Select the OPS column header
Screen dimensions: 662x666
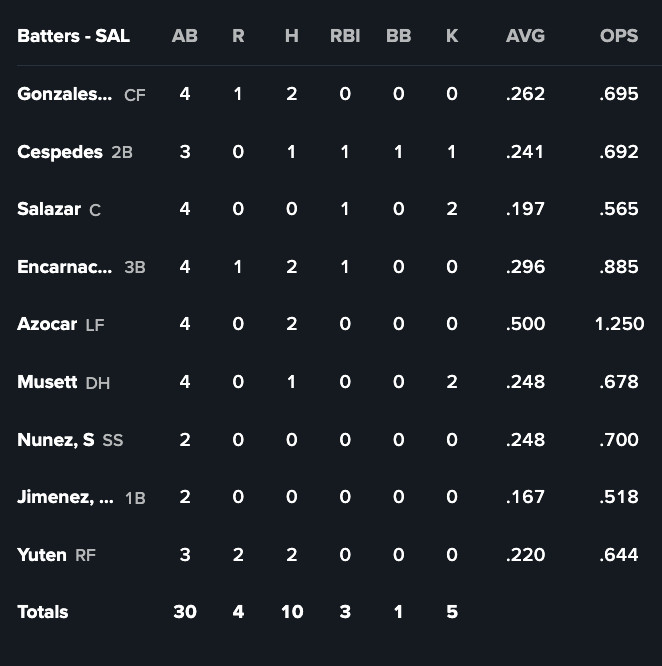tap(619, 36)
